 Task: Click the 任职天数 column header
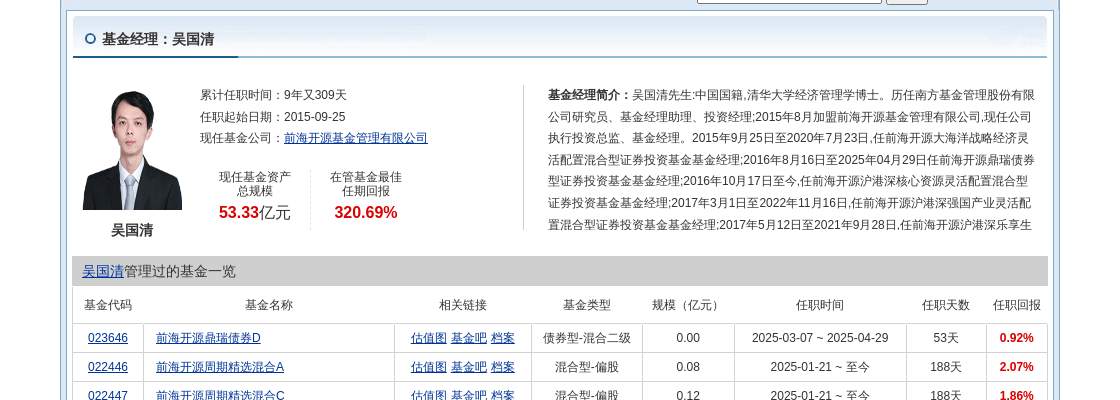[946, 305]
